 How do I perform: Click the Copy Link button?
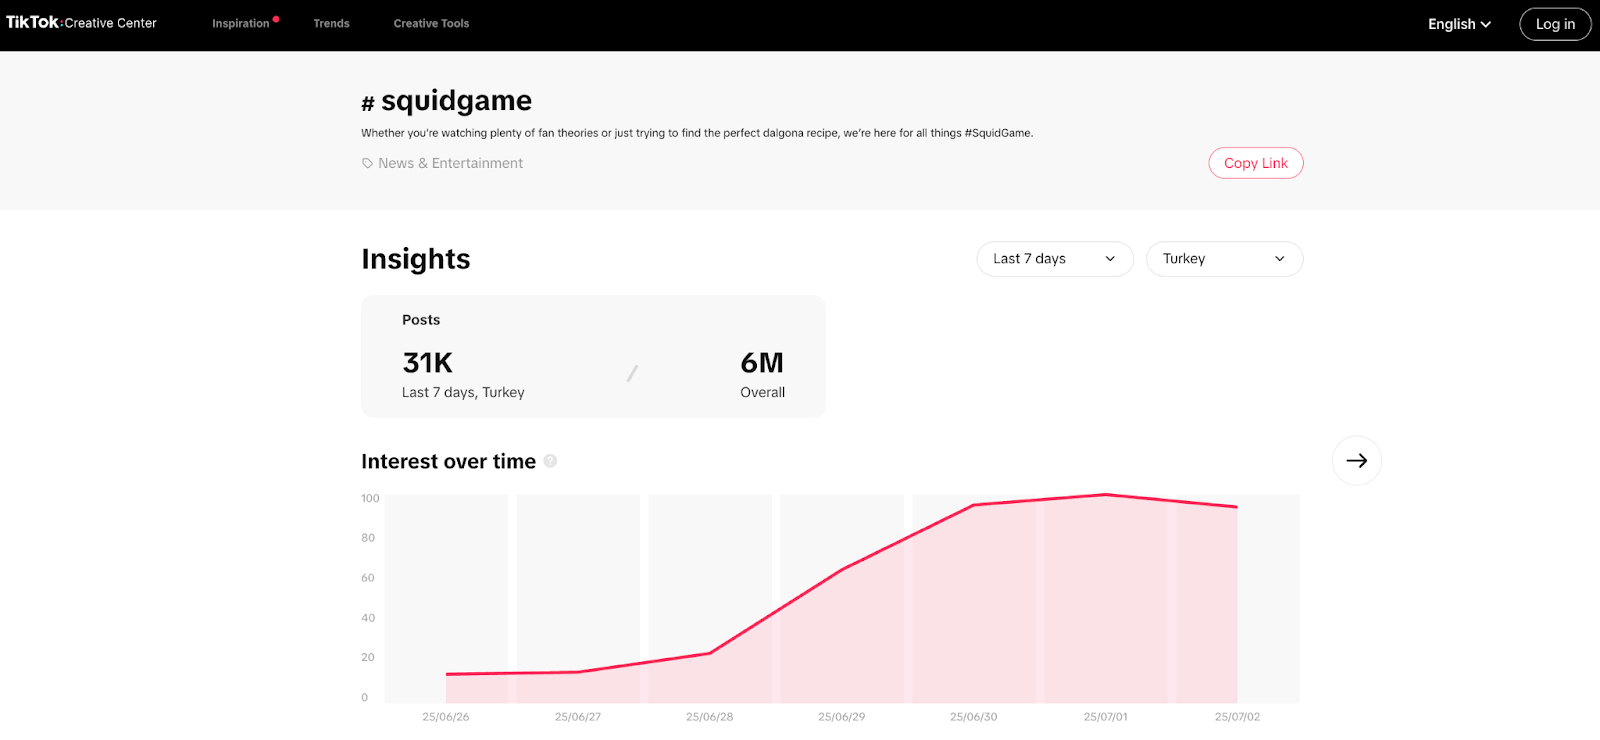(1256, 163)
